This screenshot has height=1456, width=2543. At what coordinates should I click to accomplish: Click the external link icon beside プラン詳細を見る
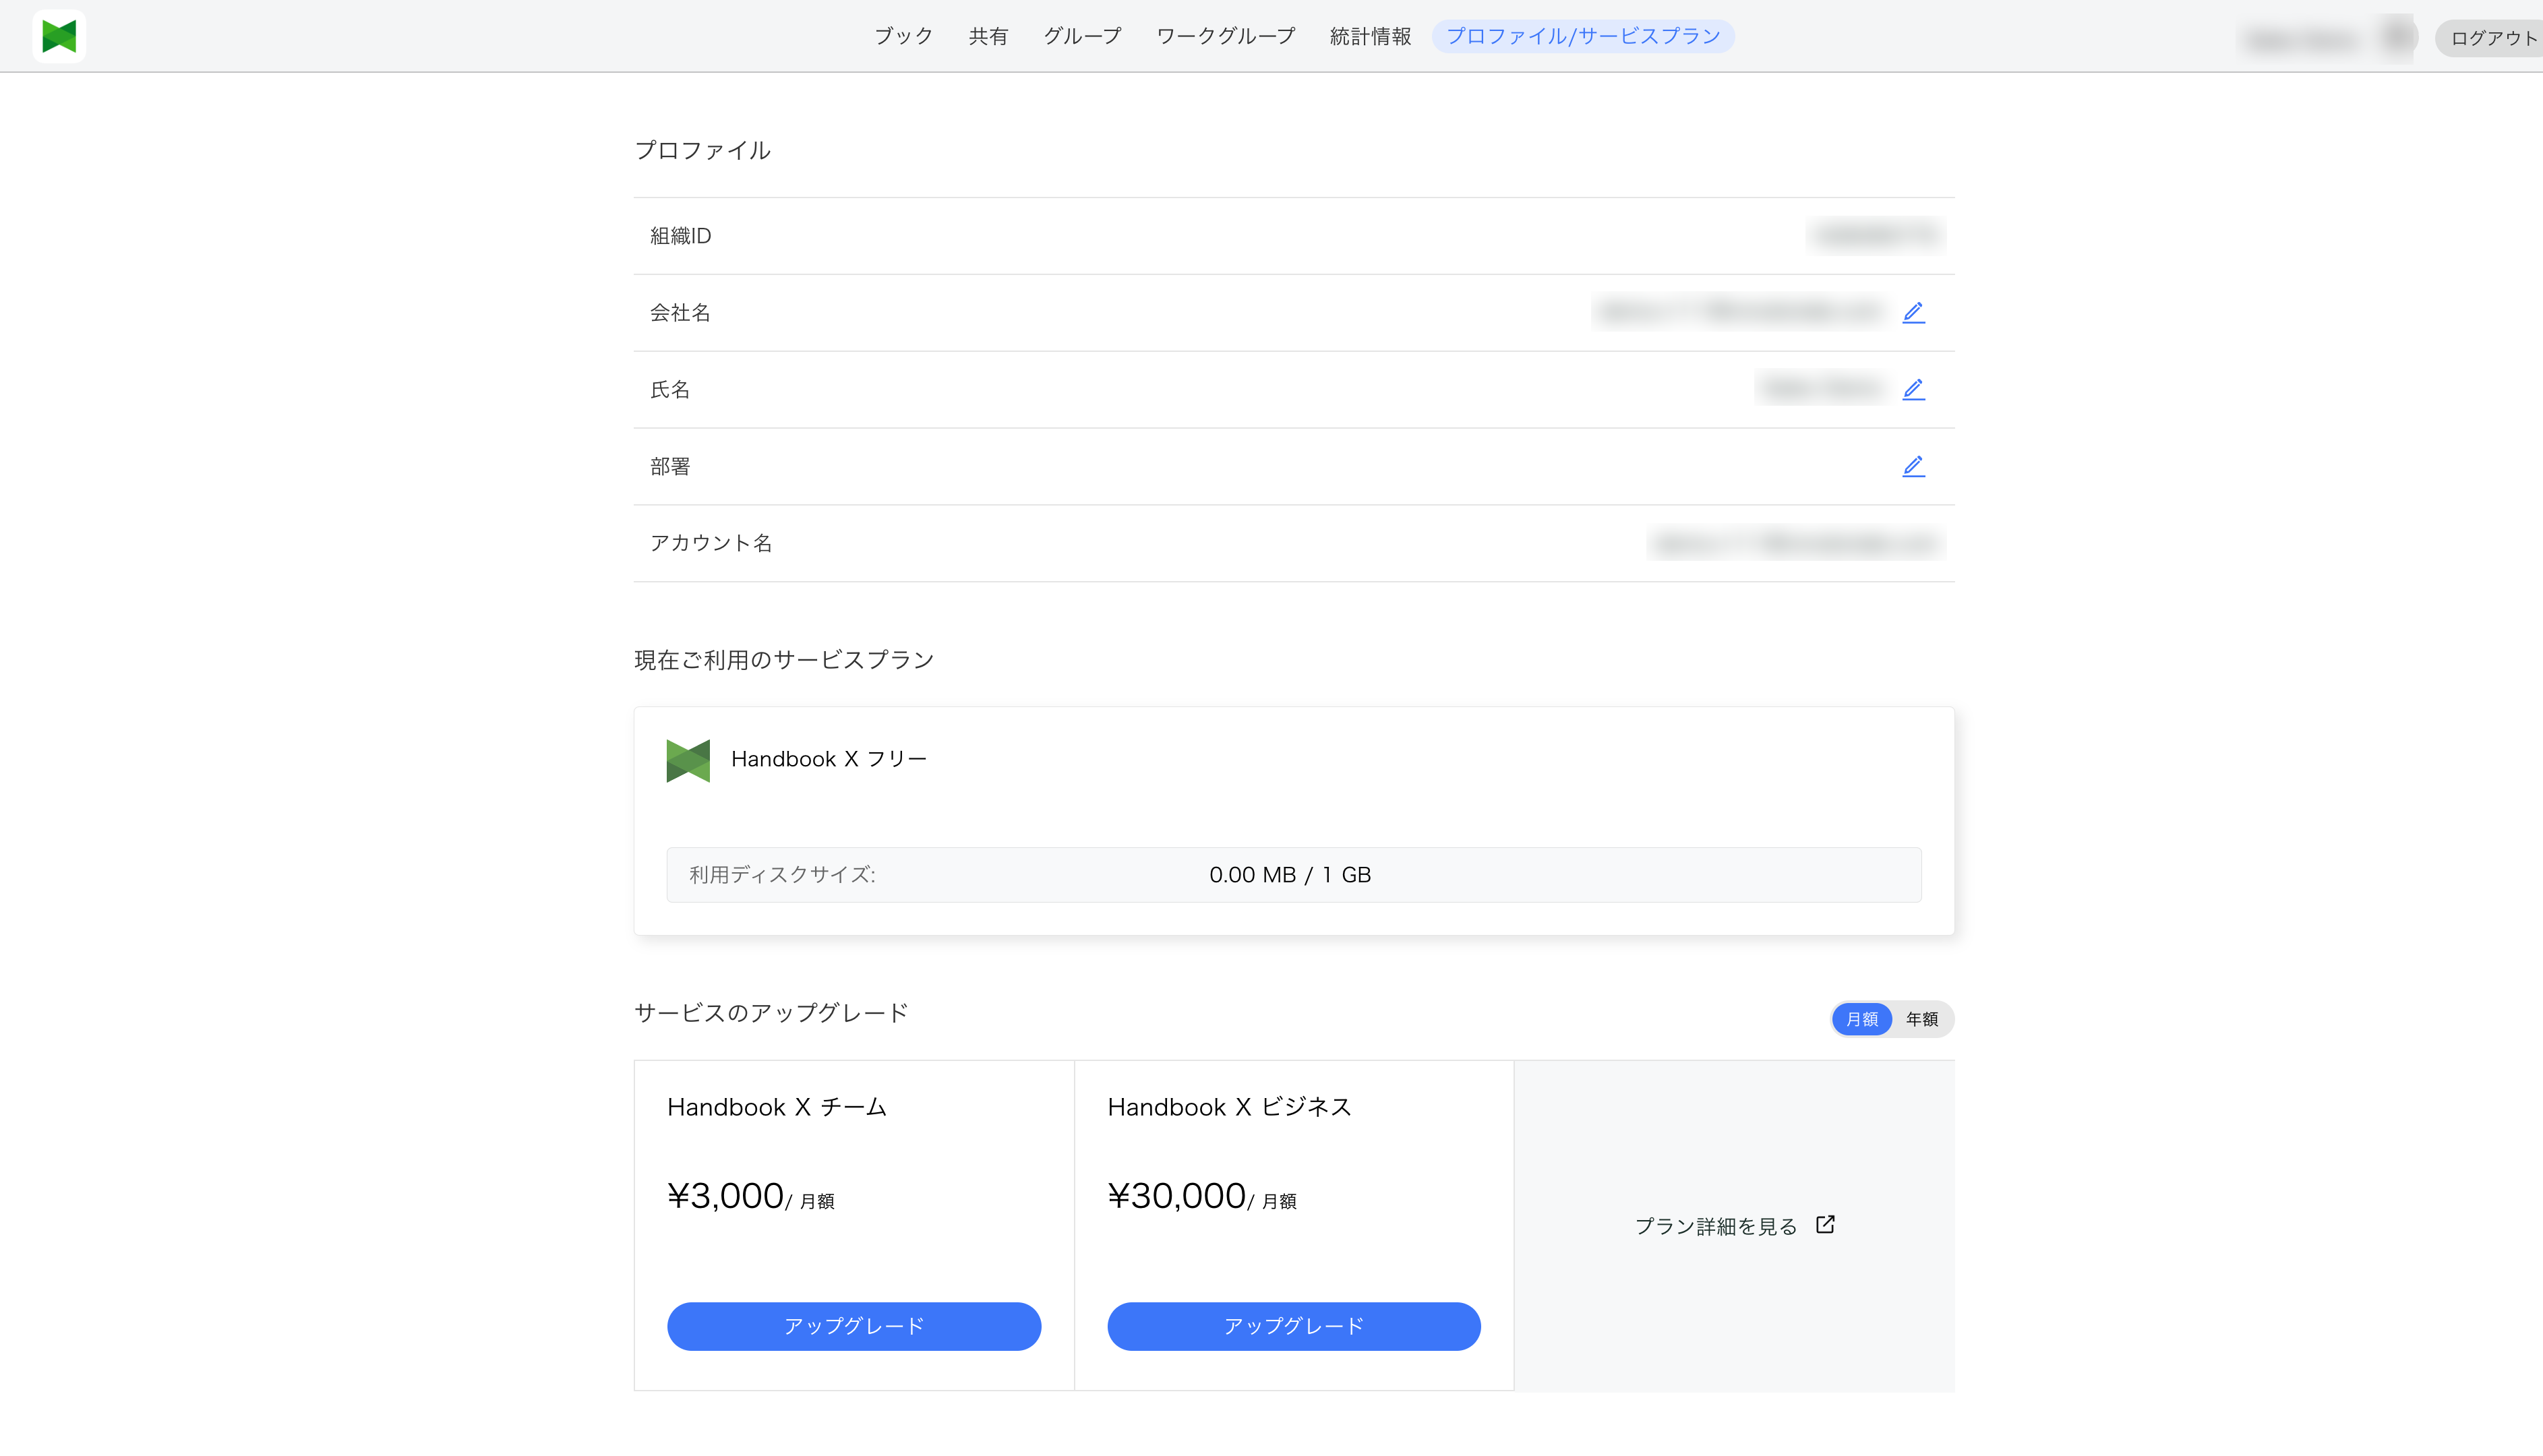point(1825,1224)
